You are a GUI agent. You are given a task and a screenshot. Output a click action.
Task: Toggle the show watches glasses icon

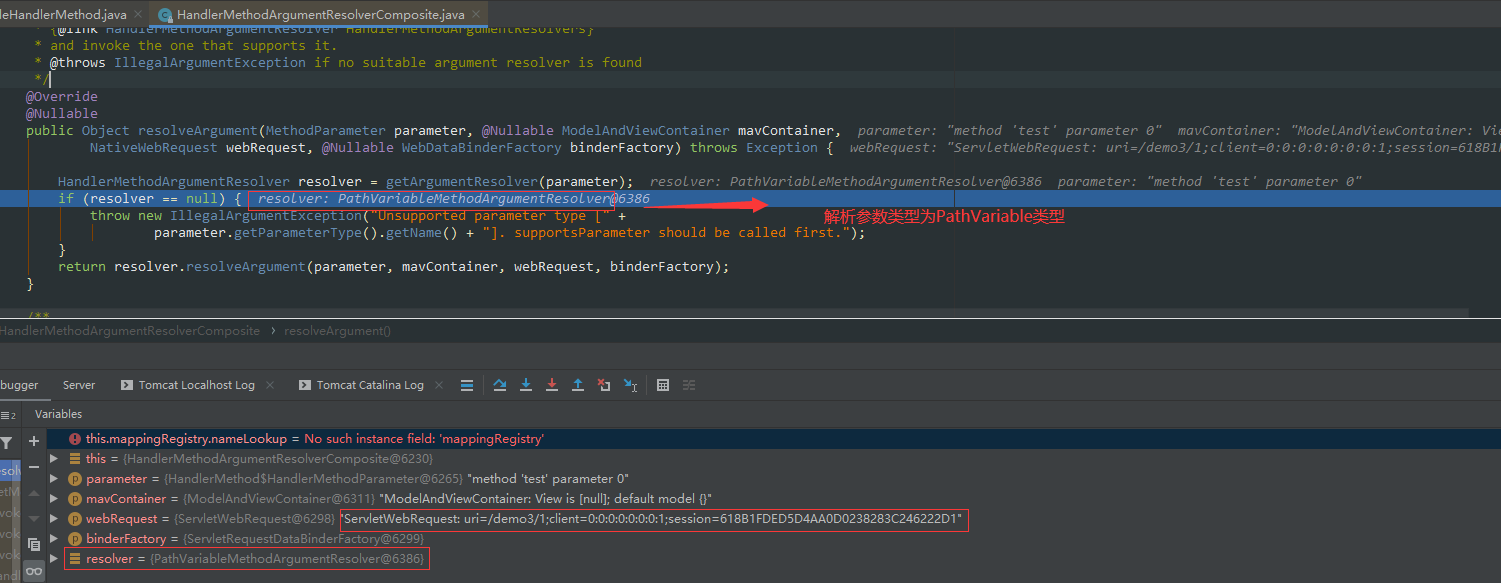point(34,572)
